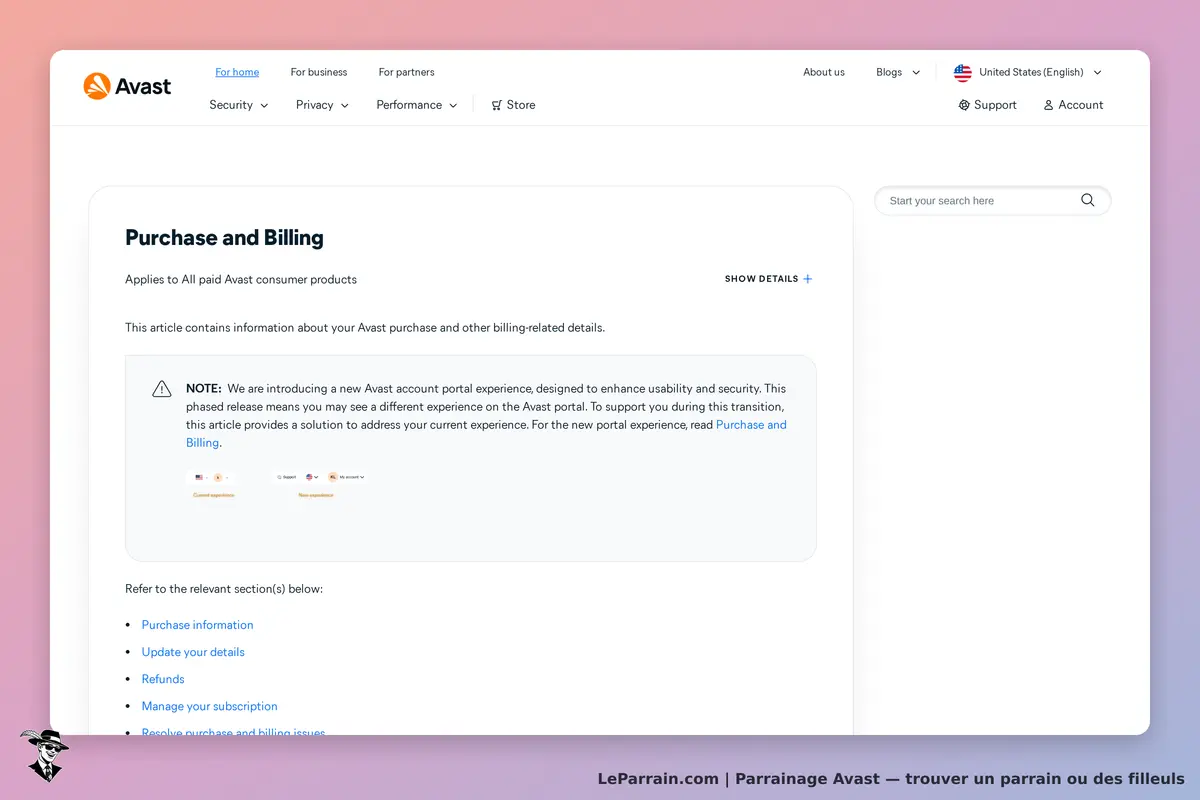Jump to Purchase information section
The height and width of the screenshot is (800, 1200).
point(198,625)
